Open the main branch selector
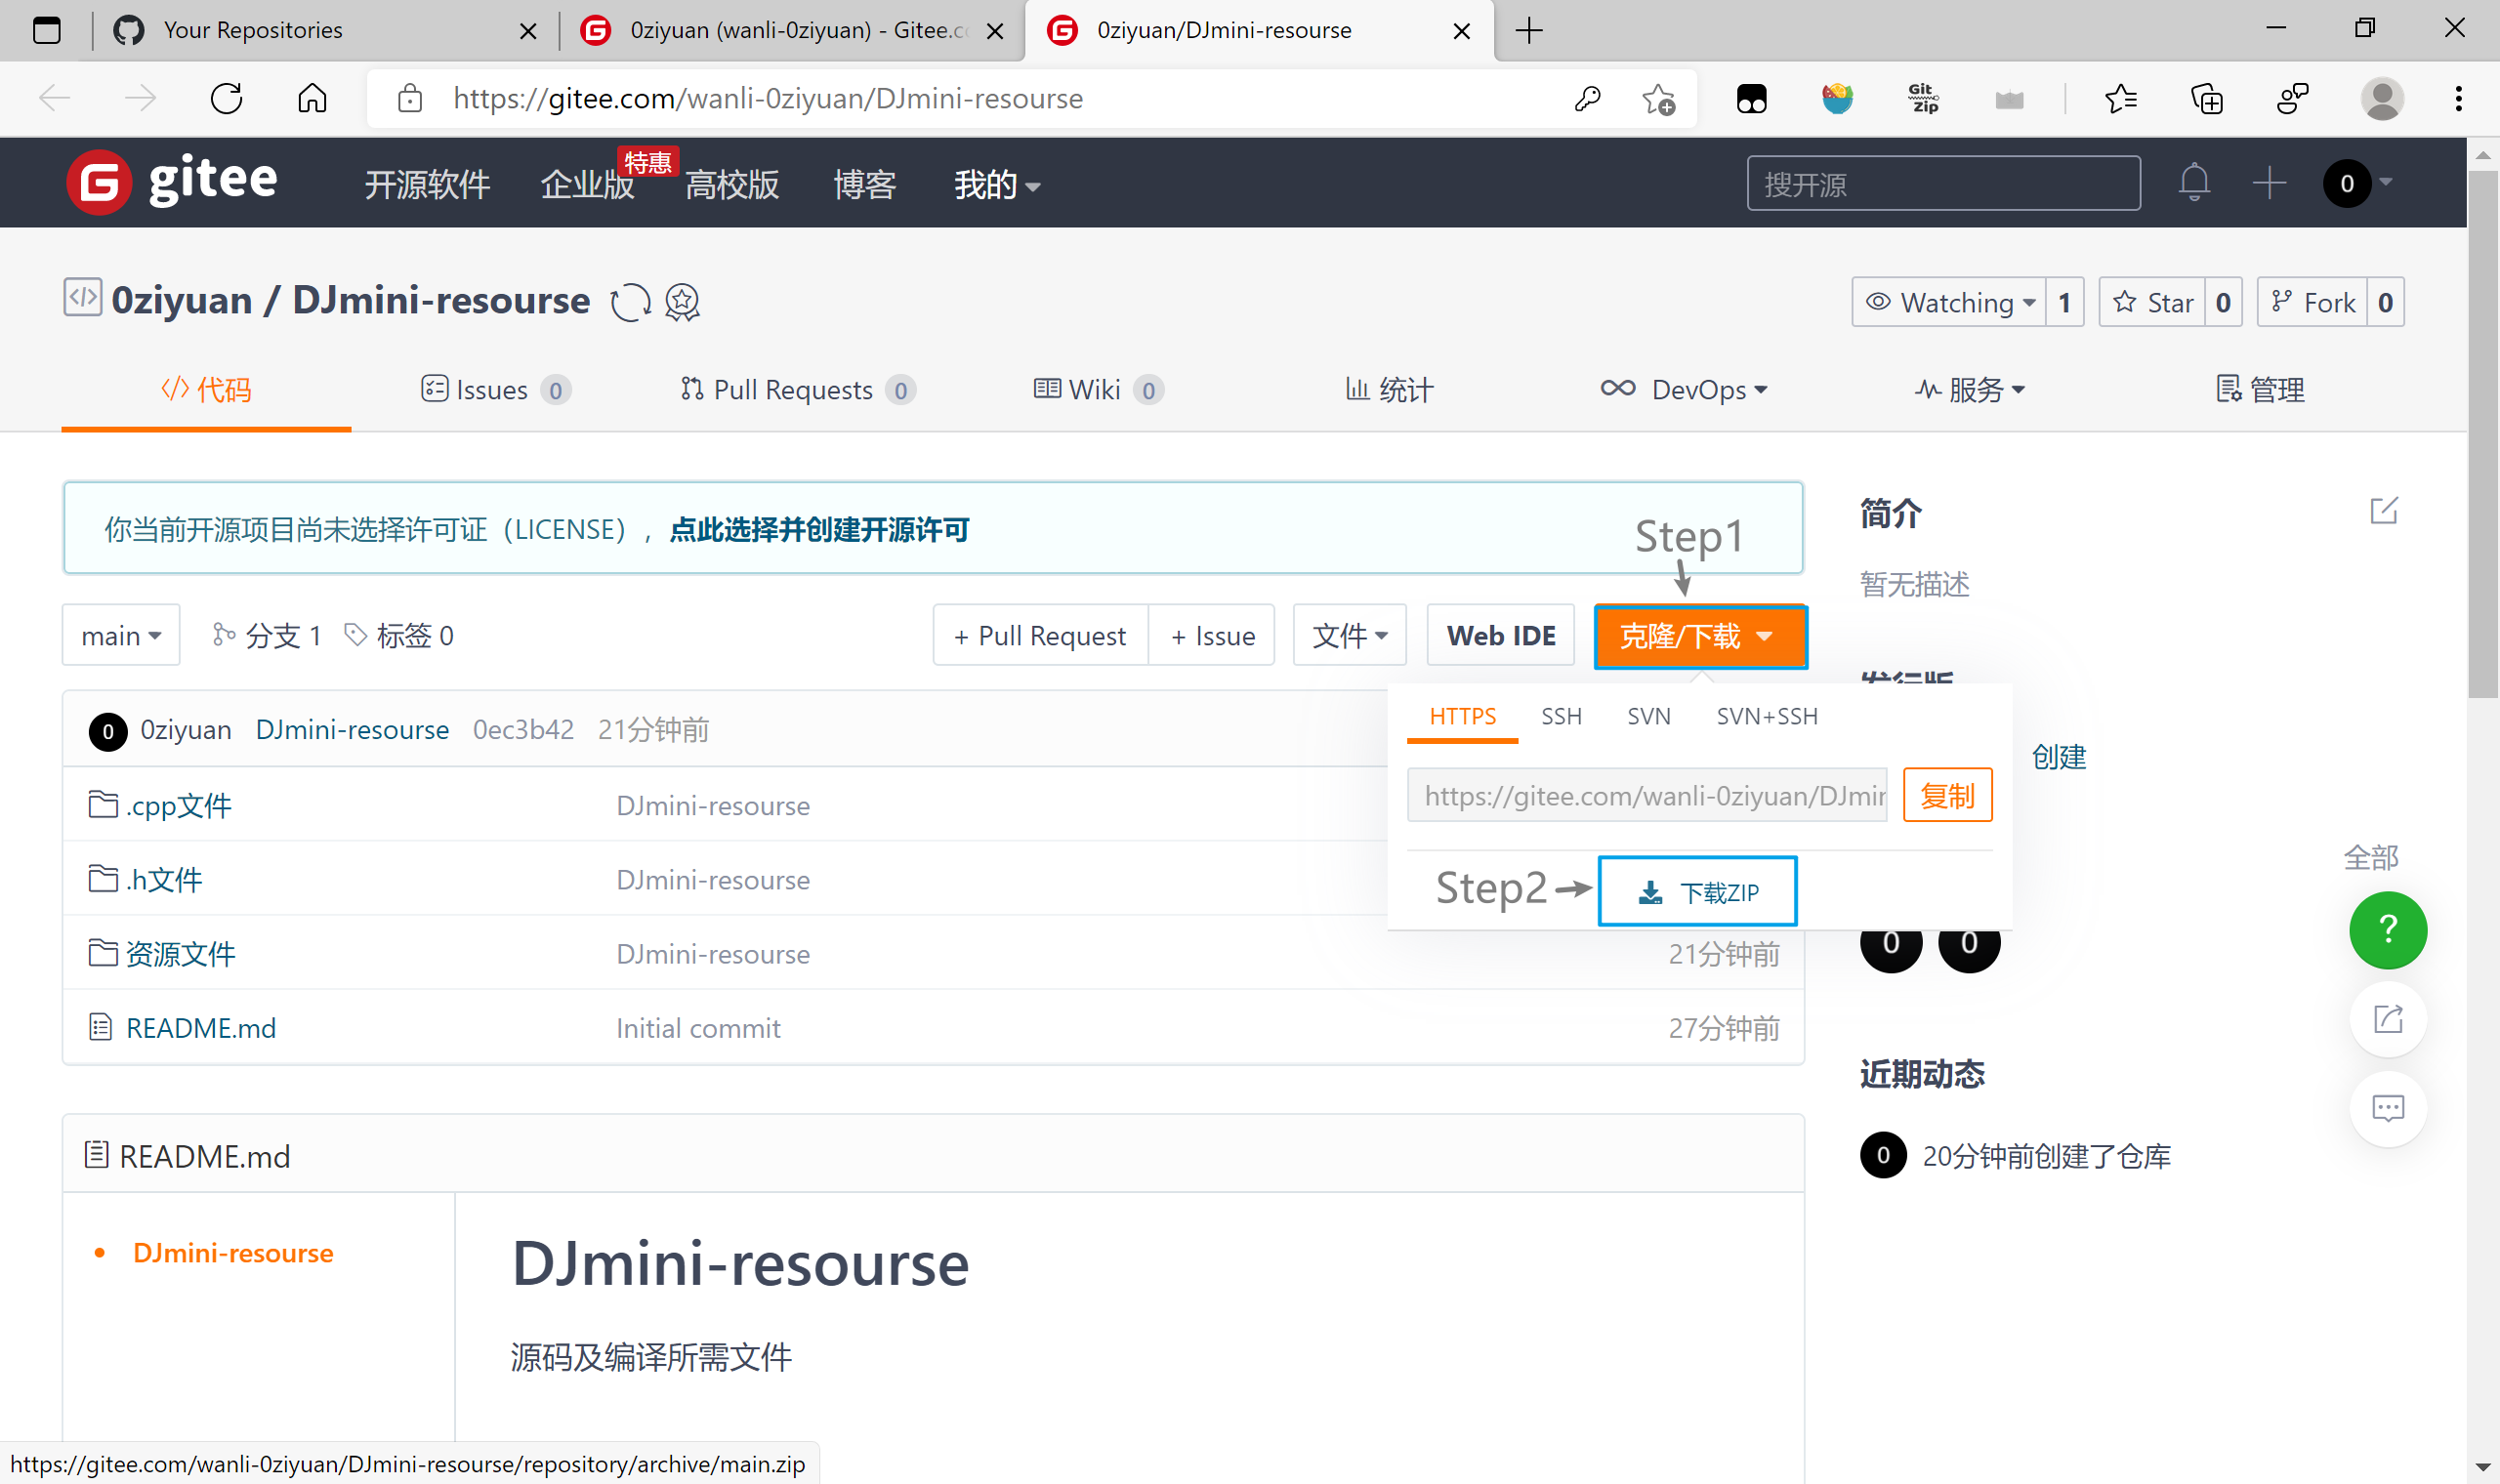This screenshot has width=2500, height=1484. (x=121, y=635)
